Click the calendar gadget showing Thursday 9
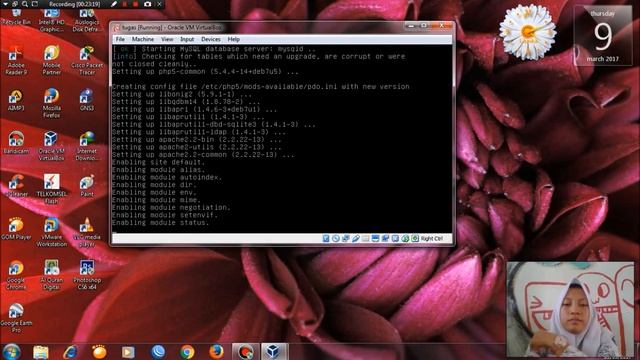640x360 pixels. [x=603, y=36]
